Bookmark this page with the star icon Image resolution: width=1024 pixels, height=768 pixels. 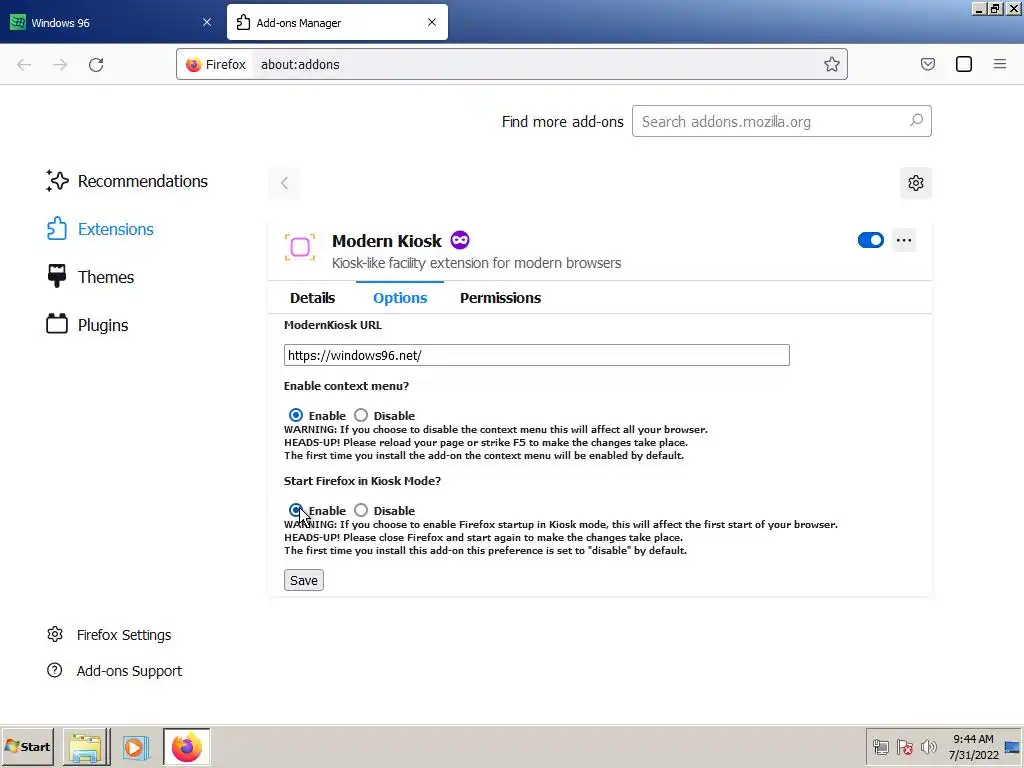point(831,64)
